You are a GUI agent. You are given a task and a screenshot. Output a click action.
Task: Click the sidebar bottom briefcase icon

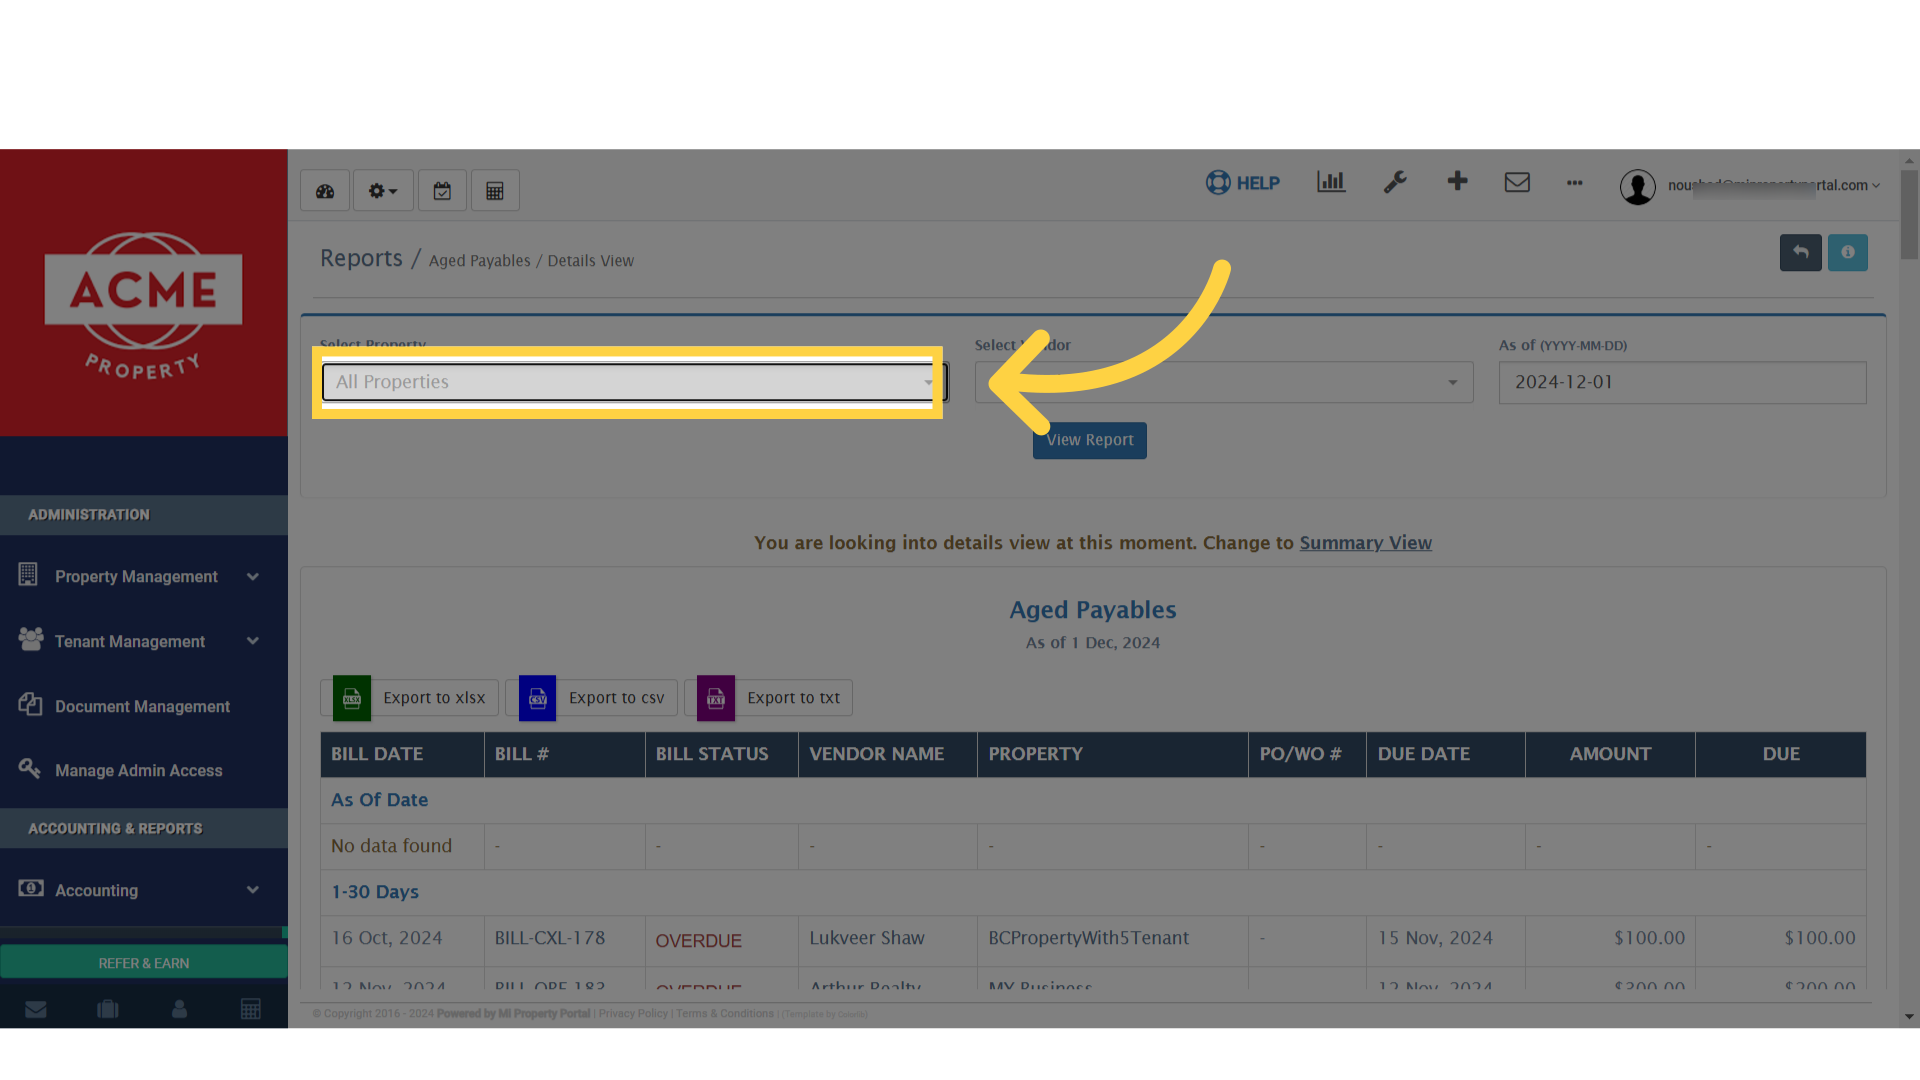coord(108,1009)
